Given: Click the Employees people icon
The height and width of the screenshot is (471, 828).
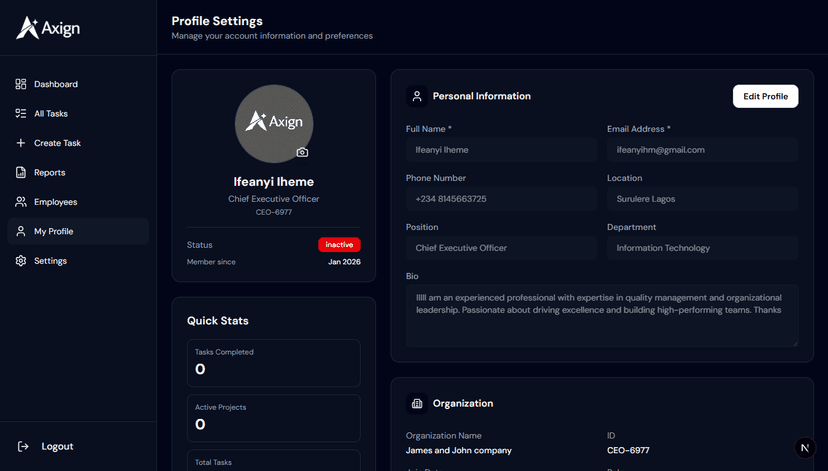Looking at the screenshot, I should click(21, 202).
